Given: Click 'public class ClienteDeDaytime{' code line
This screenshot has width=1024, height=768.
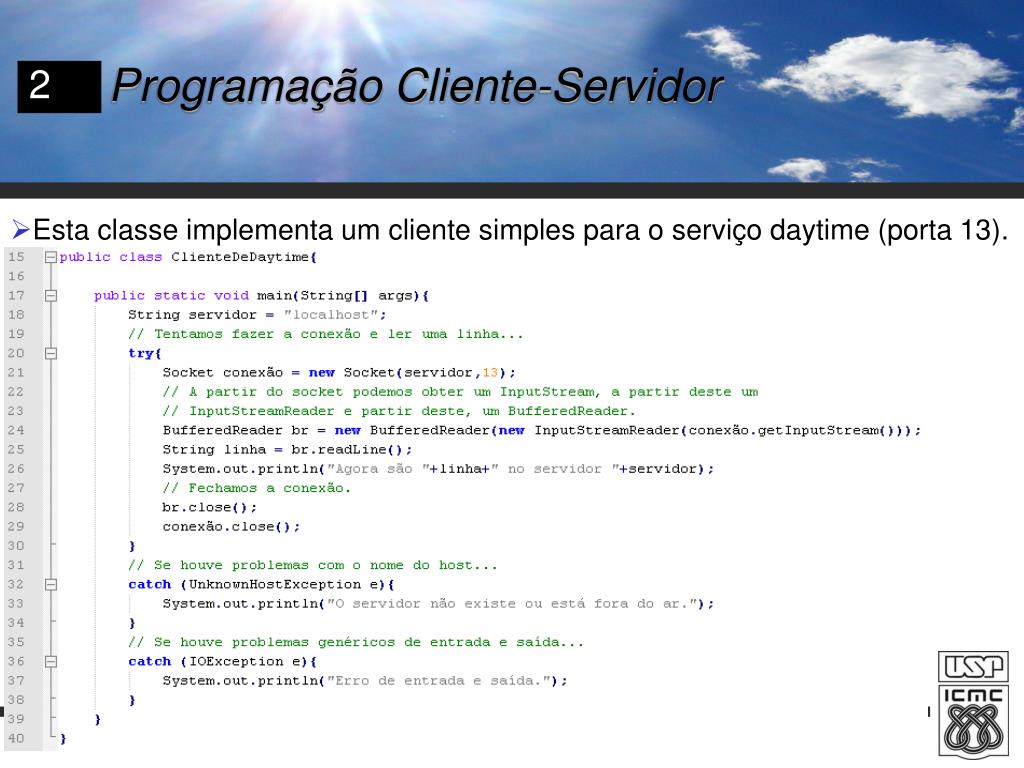Looking at the screenshot, I should [x=188, y=257].
